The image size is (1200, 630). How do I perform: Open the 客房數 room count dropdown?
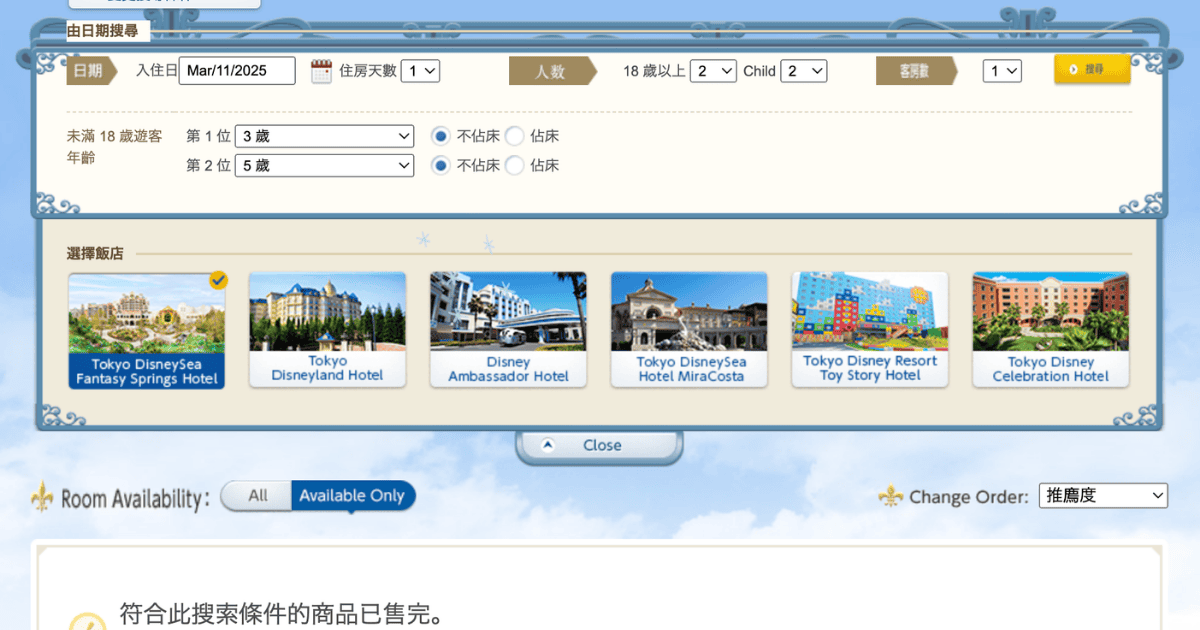pos(1002,71)
